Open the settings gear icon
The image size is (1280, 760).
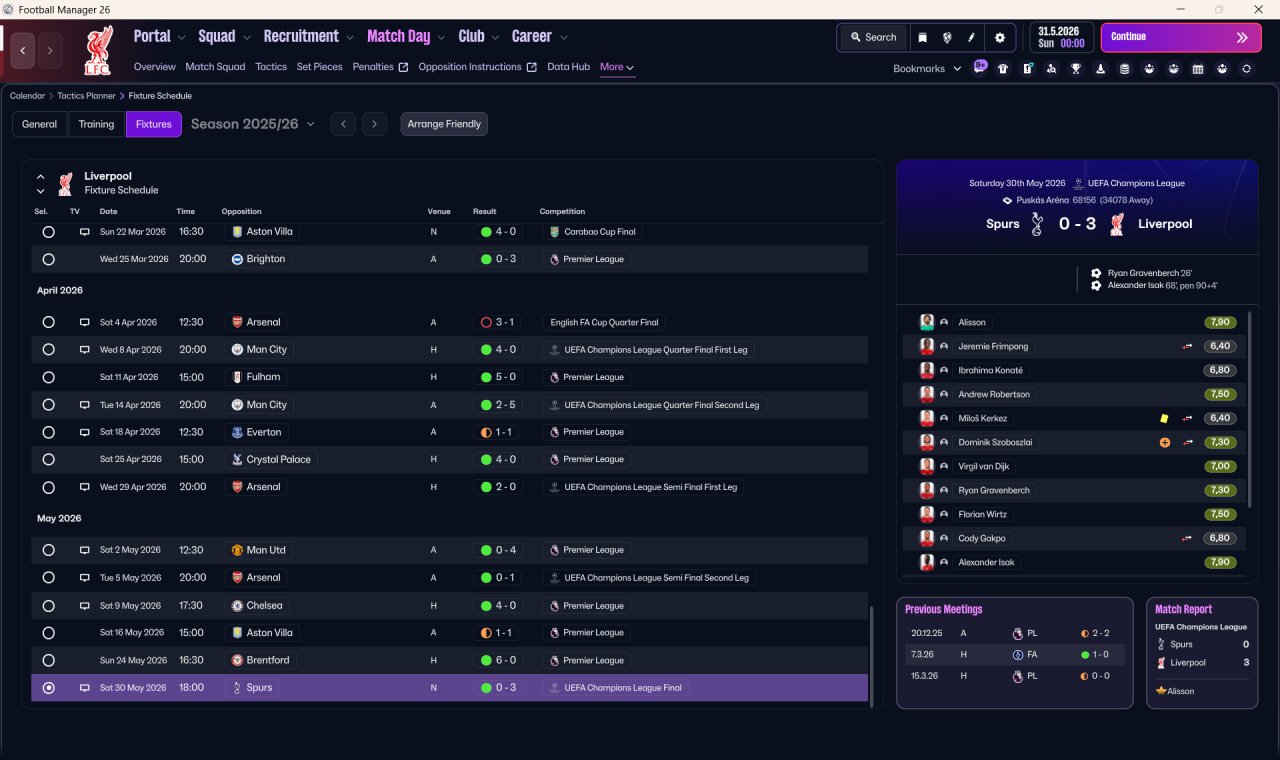click(999, 37)
